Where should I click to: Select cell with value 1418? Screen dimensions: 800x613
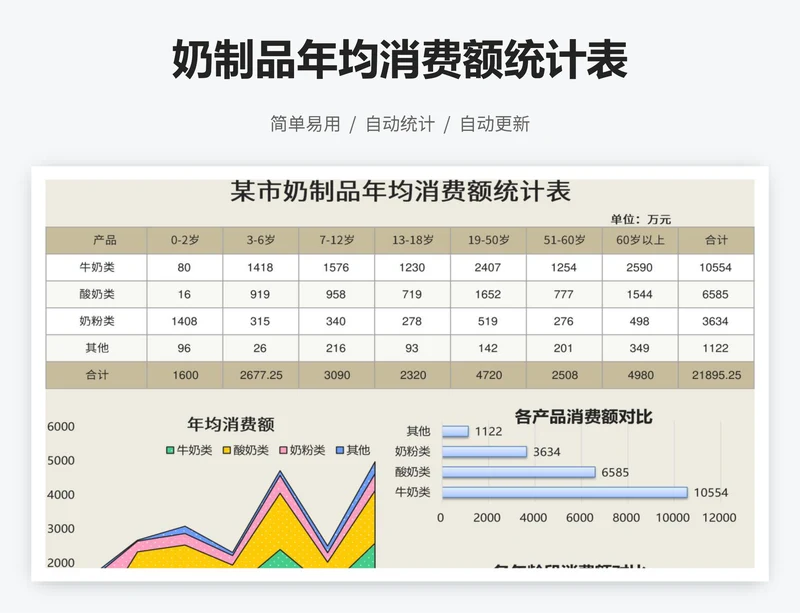(x=261, y=267)
